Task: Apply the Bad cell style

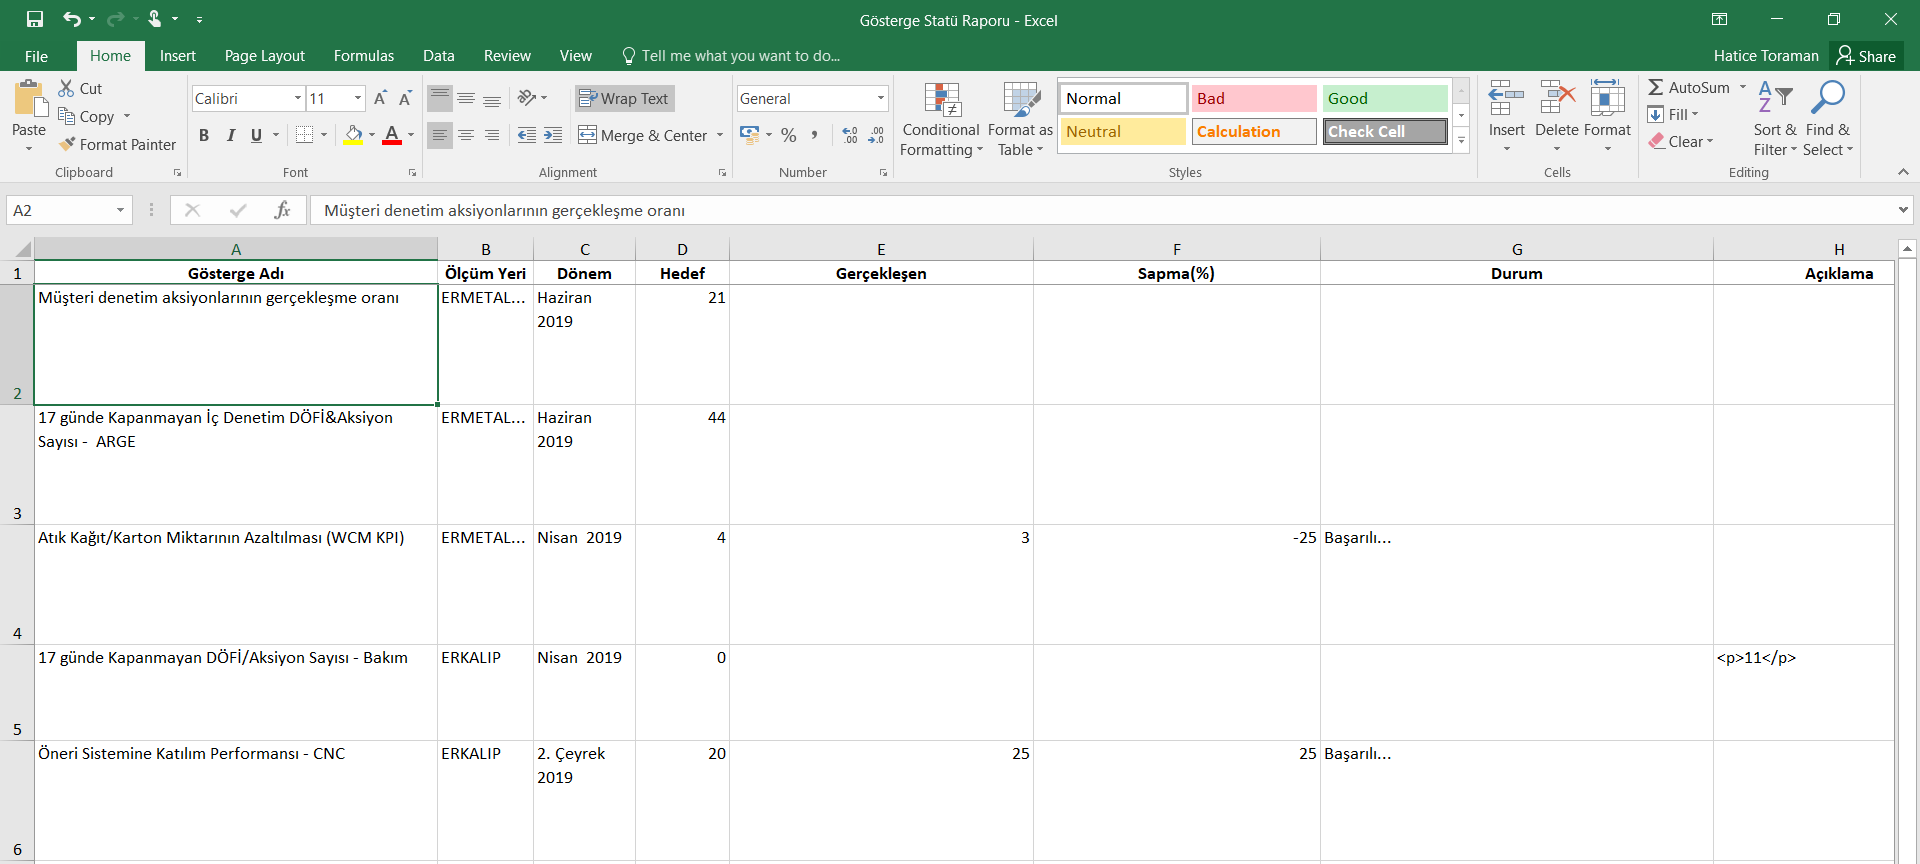Action: [1253, 98]
